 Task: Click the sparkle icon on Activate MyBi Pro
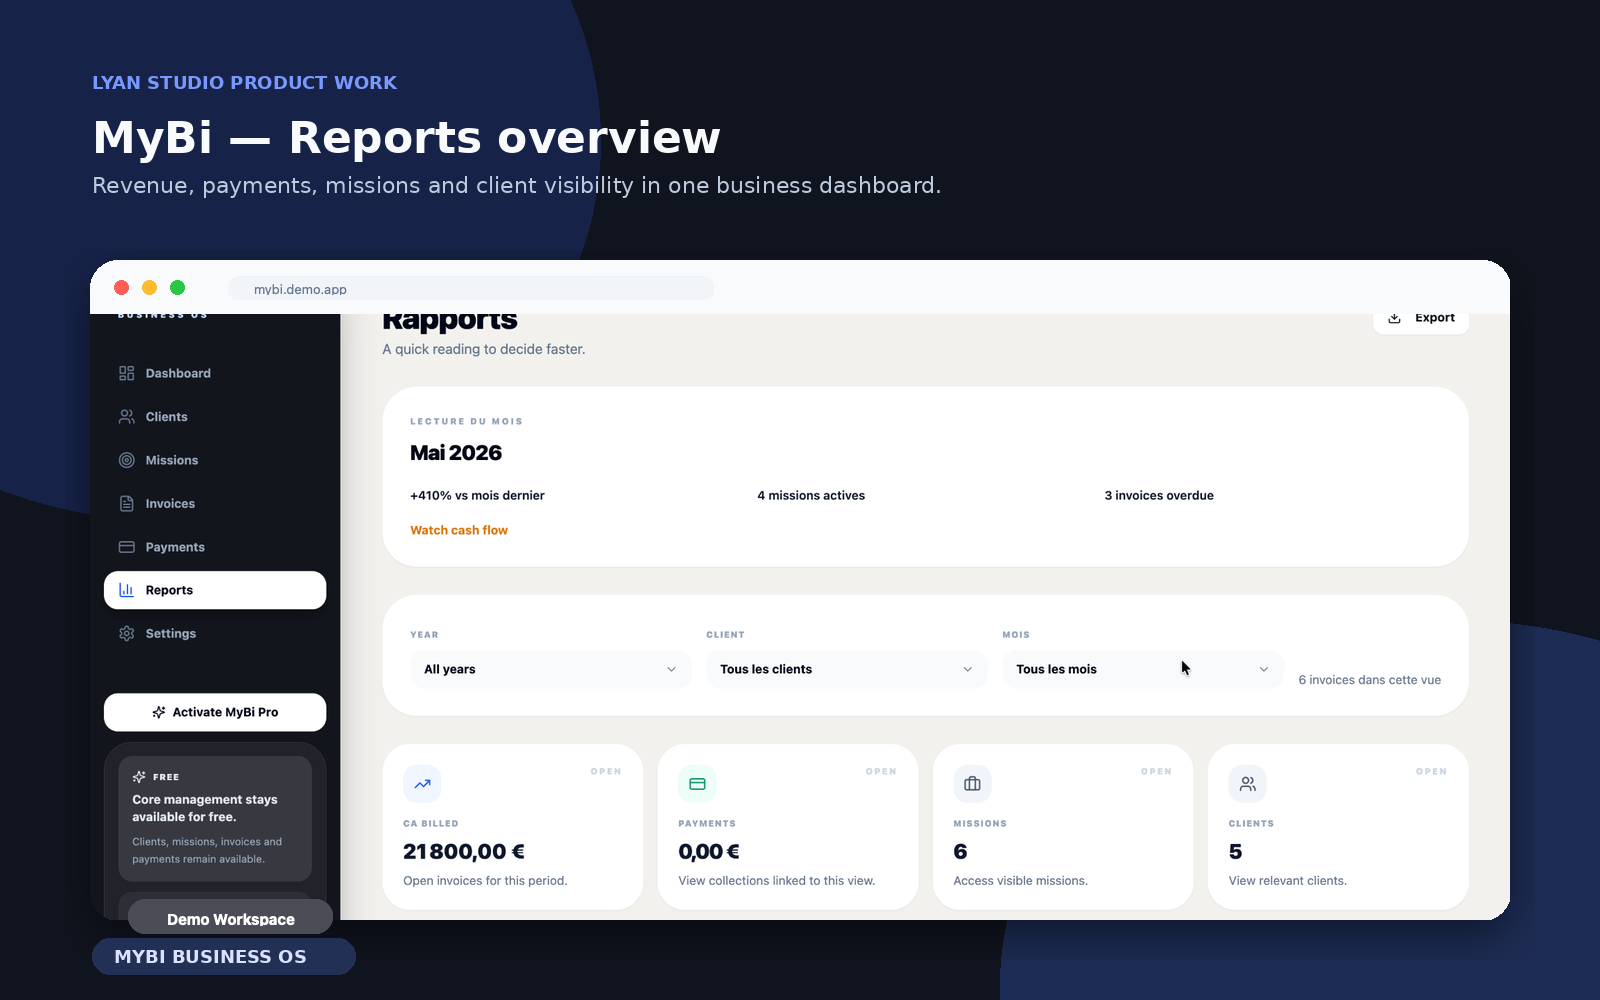pyautogui.click(x=159, y=712)
